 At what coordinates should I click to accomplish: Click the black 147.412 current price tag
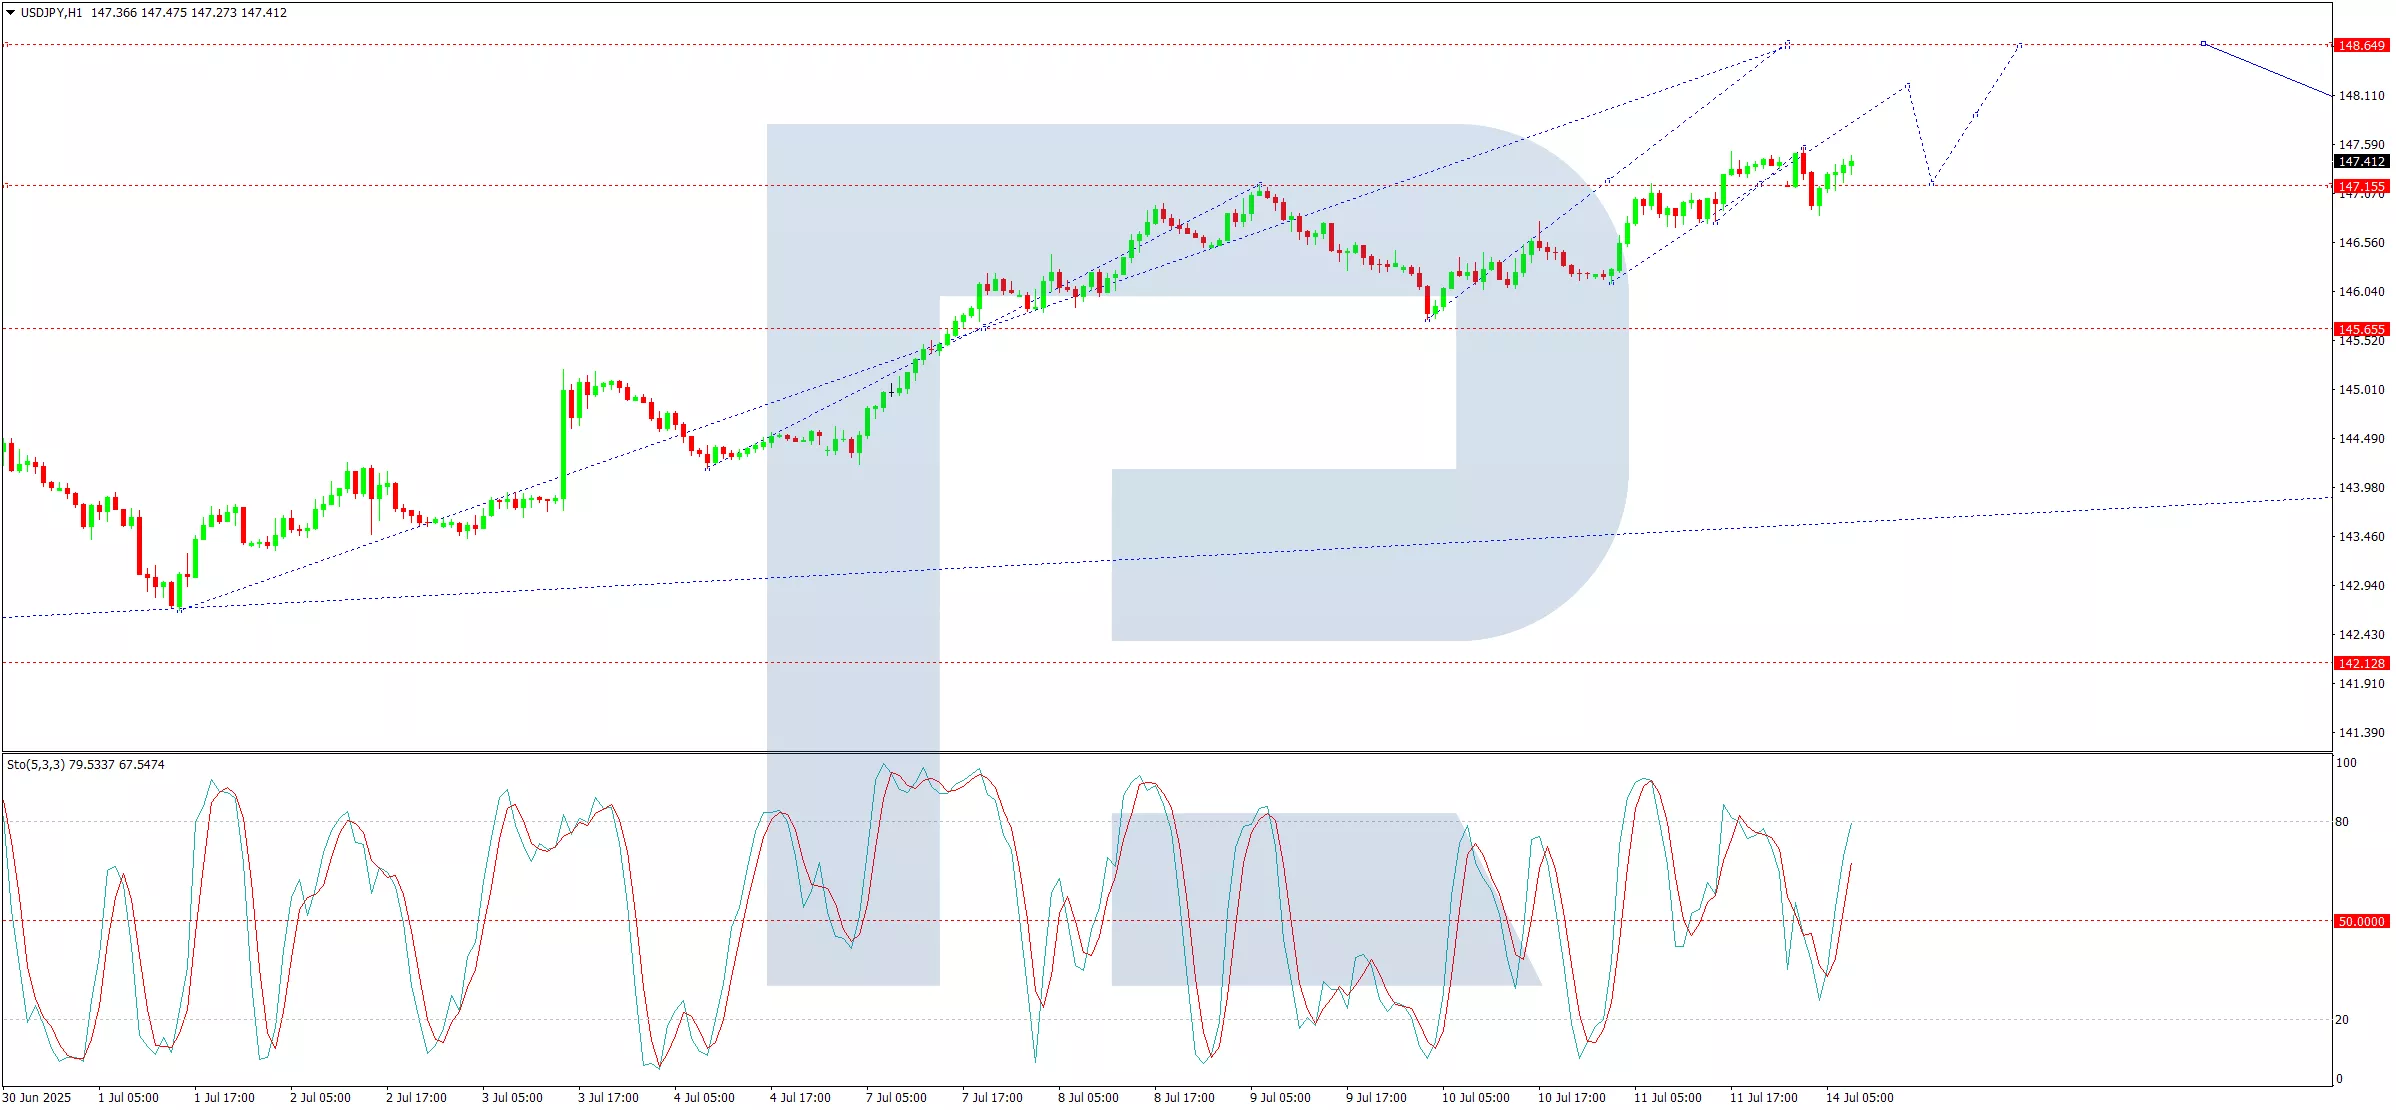pos(2361,162)
